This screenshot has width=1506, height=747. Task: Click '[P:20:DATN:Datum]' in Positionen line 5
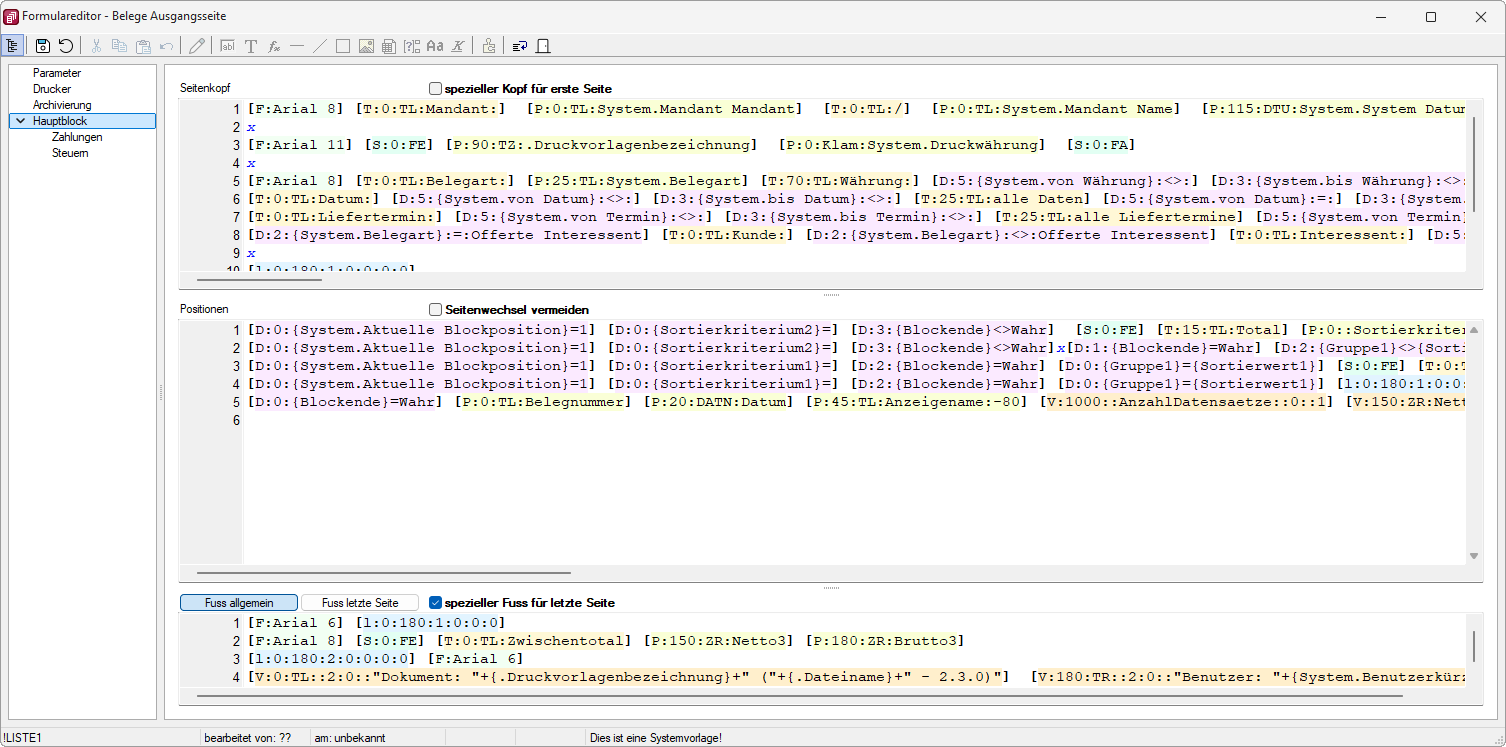720,402
